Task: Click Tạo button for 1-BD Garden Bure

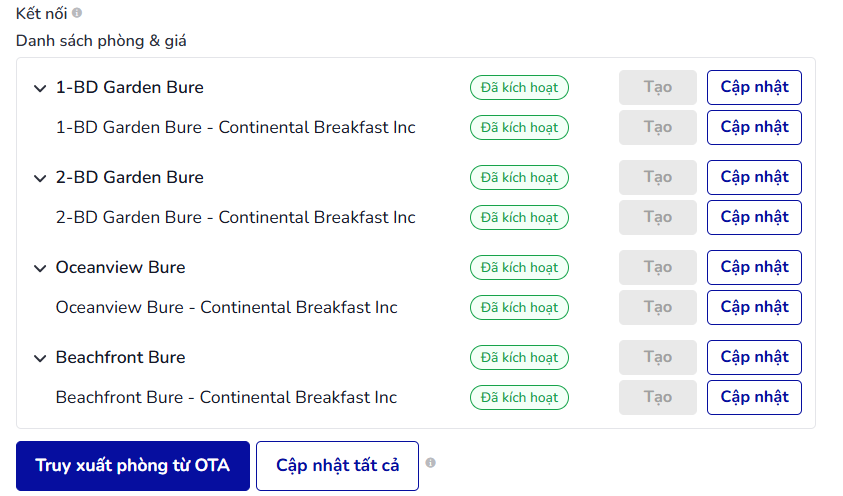Action: (x=658, y=87)
